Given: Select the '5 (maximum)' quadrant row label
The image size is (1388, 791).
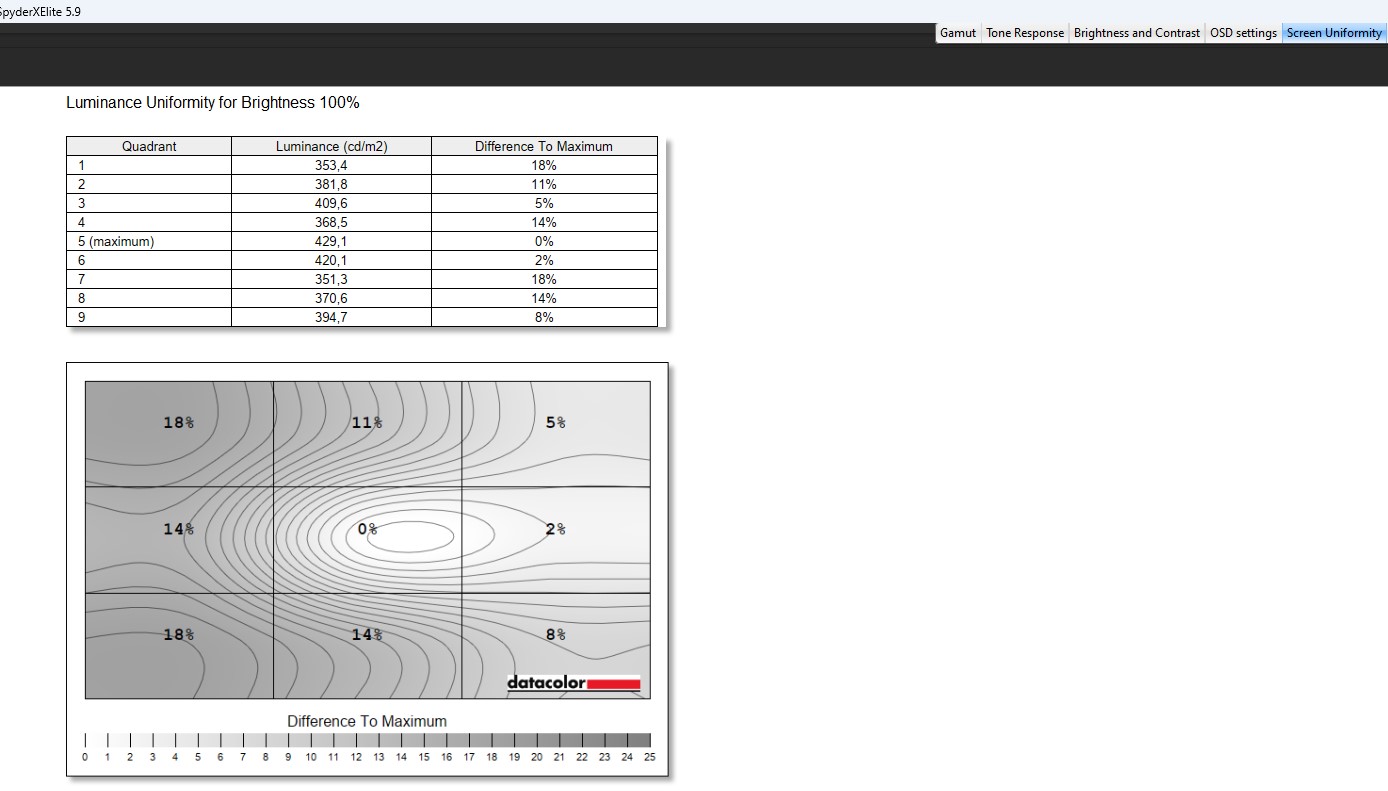Looking at the screenshot, I should (117, 241).
